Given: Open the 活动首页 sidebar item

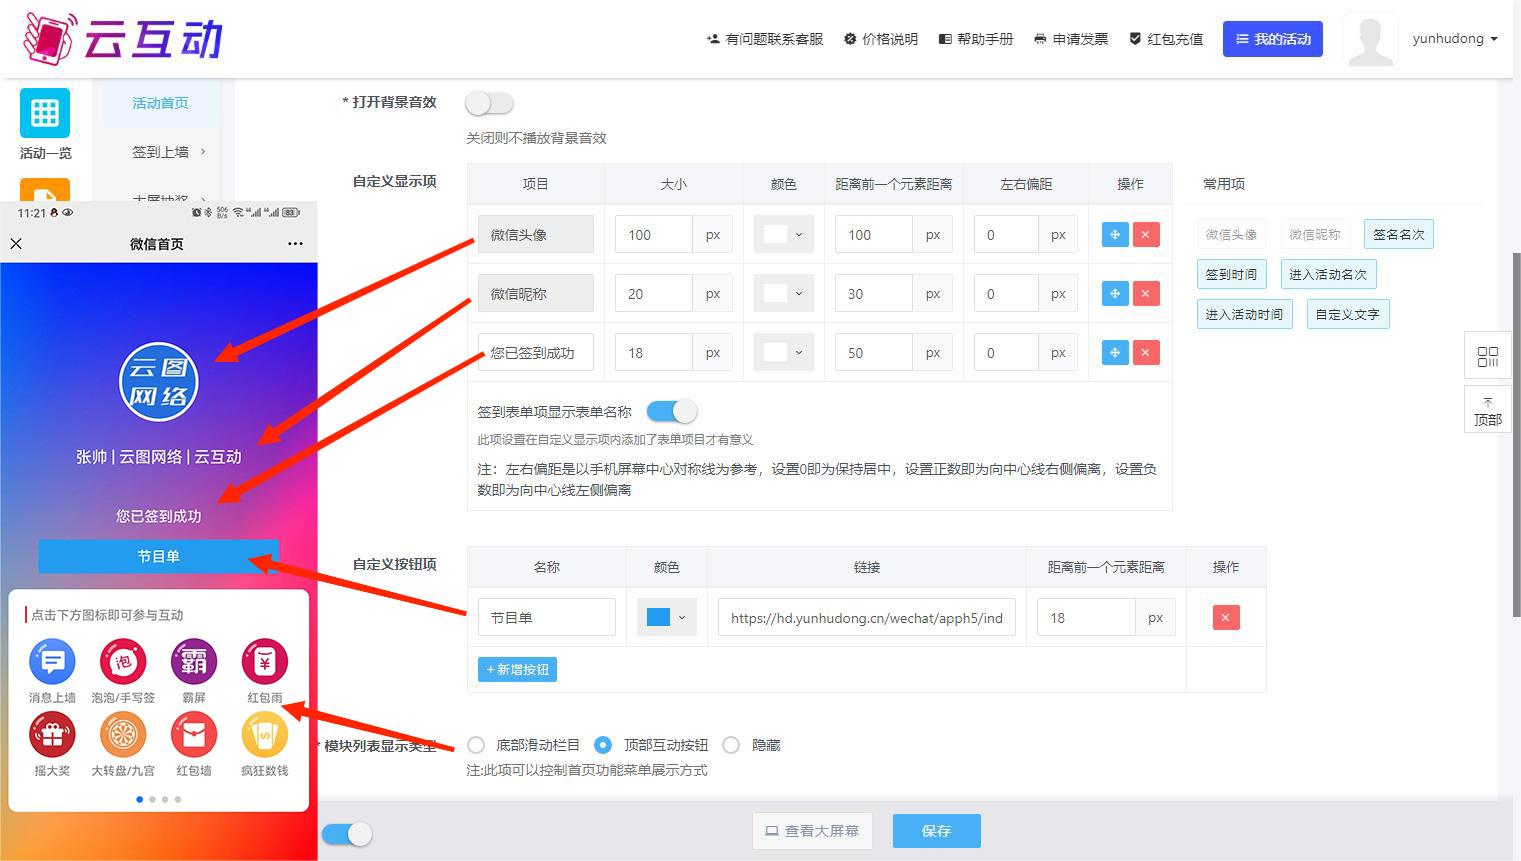Looking at the screenshot, I should [x=160, y=103].
